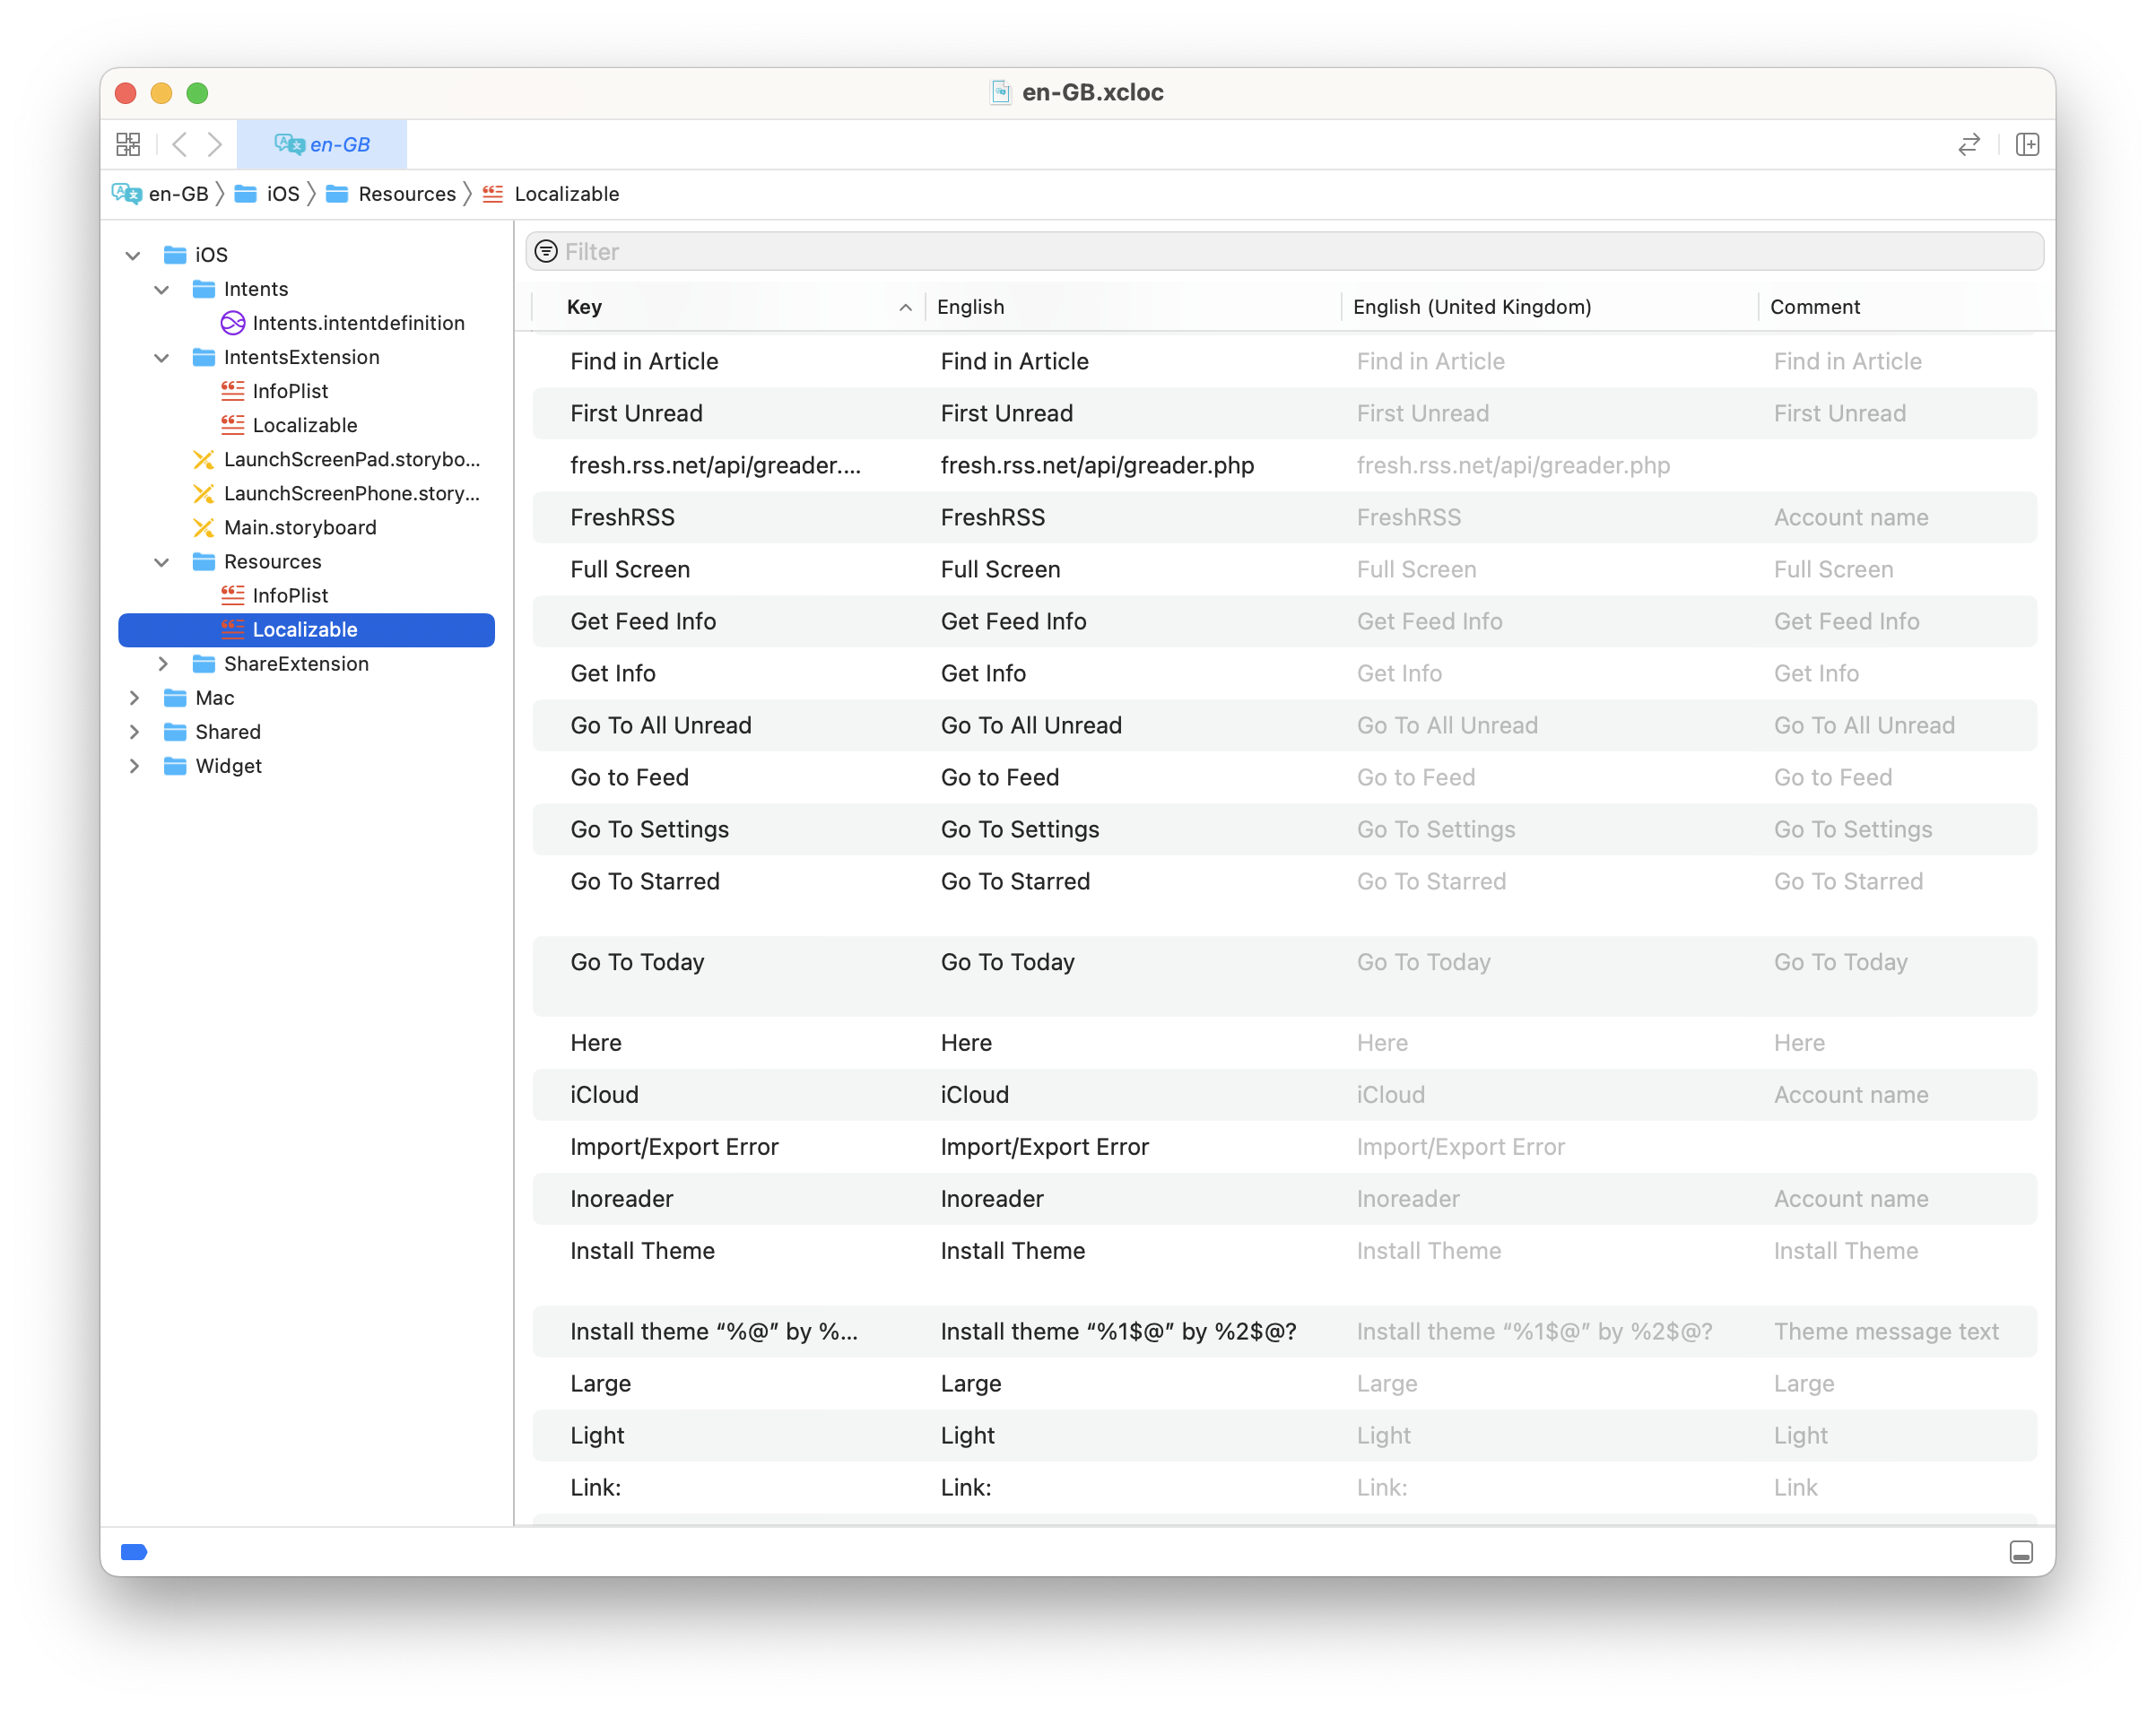Open the related items grid icon

pyautogui.click(x=128, y=144)
